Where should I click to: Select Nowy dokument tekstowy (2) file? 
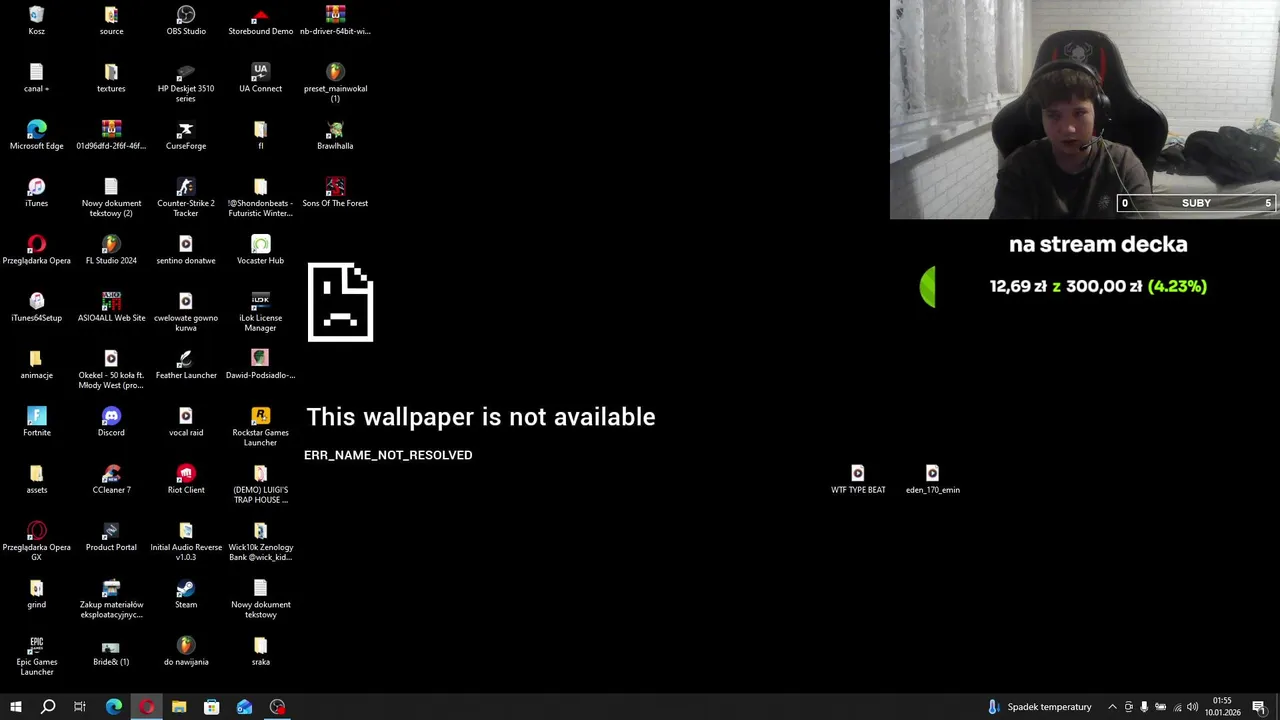point(111,198)
